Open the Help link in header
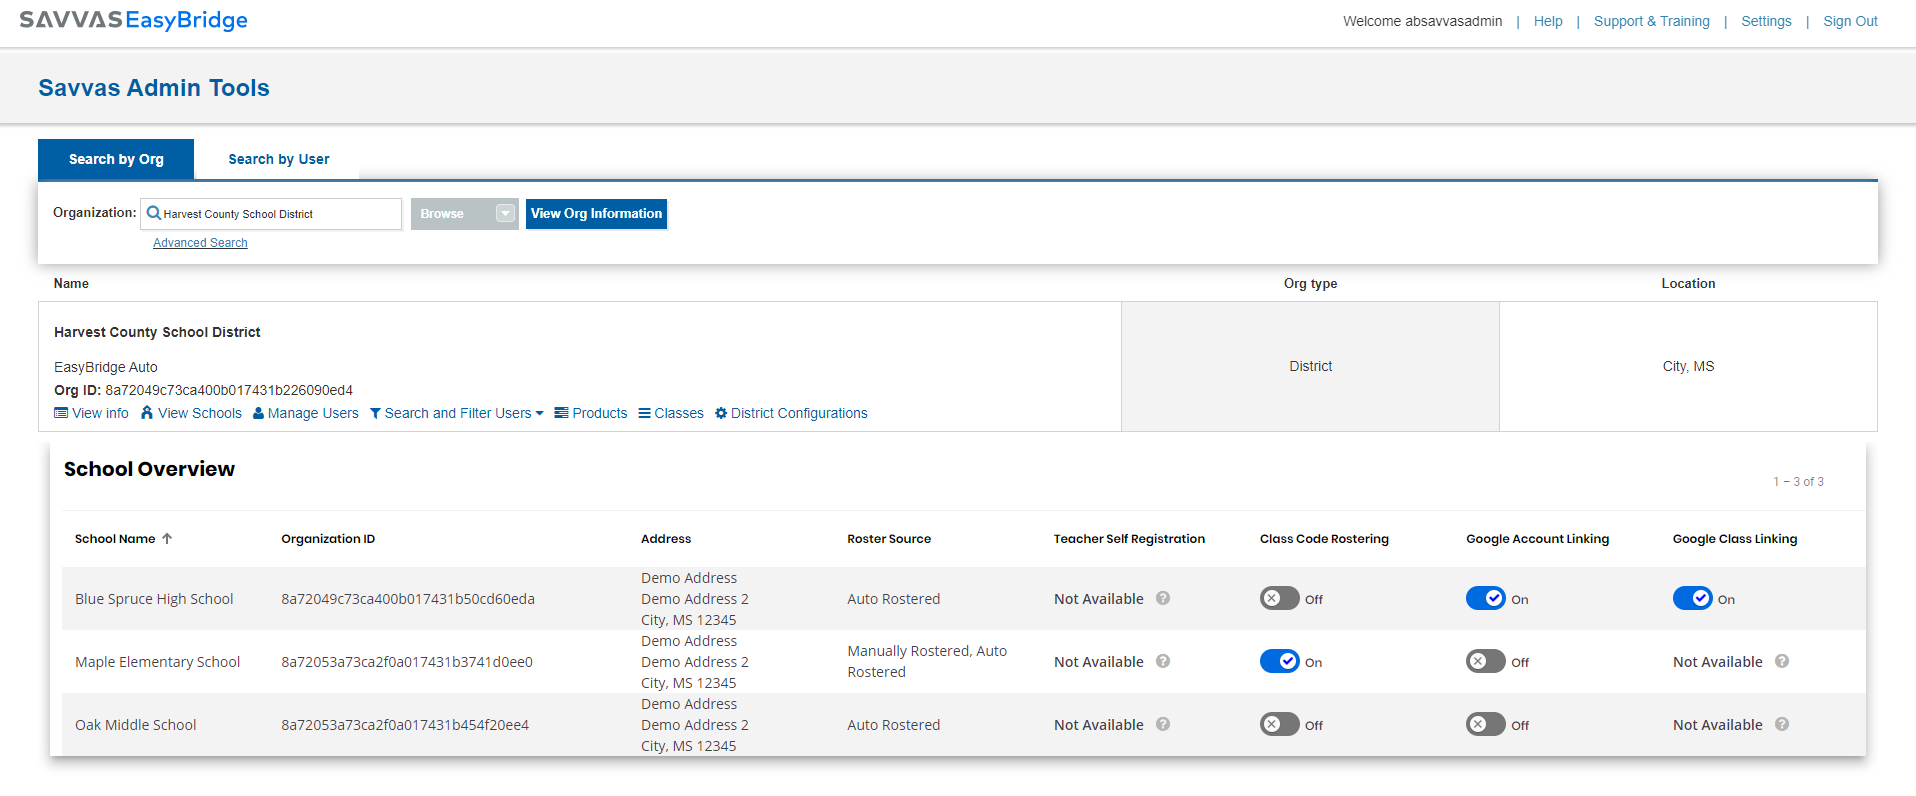This screenshot has height=796, width=1916. click(x=1548, y=21)
